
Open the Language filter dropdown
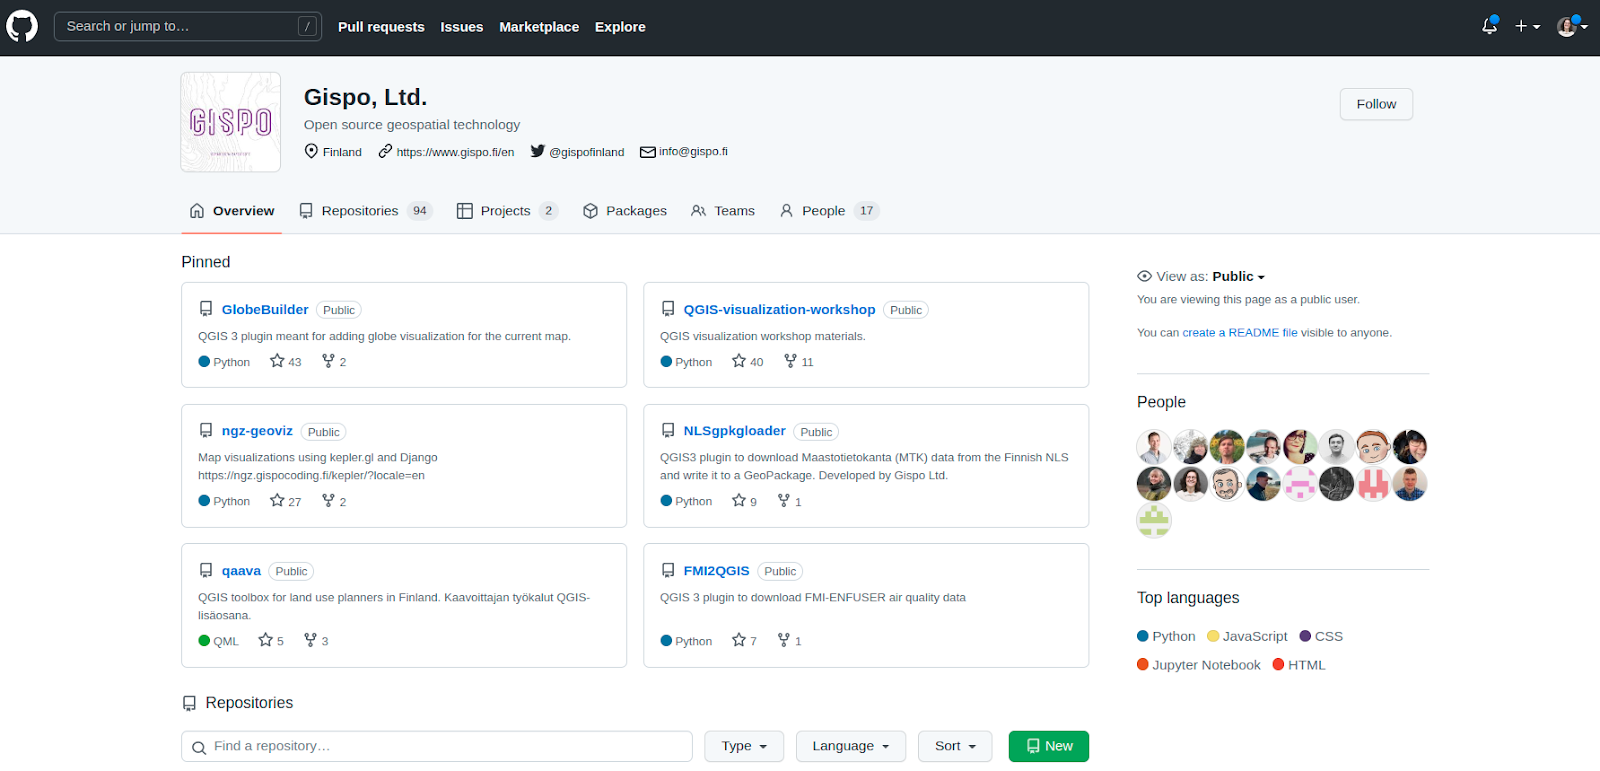point(850,746)
